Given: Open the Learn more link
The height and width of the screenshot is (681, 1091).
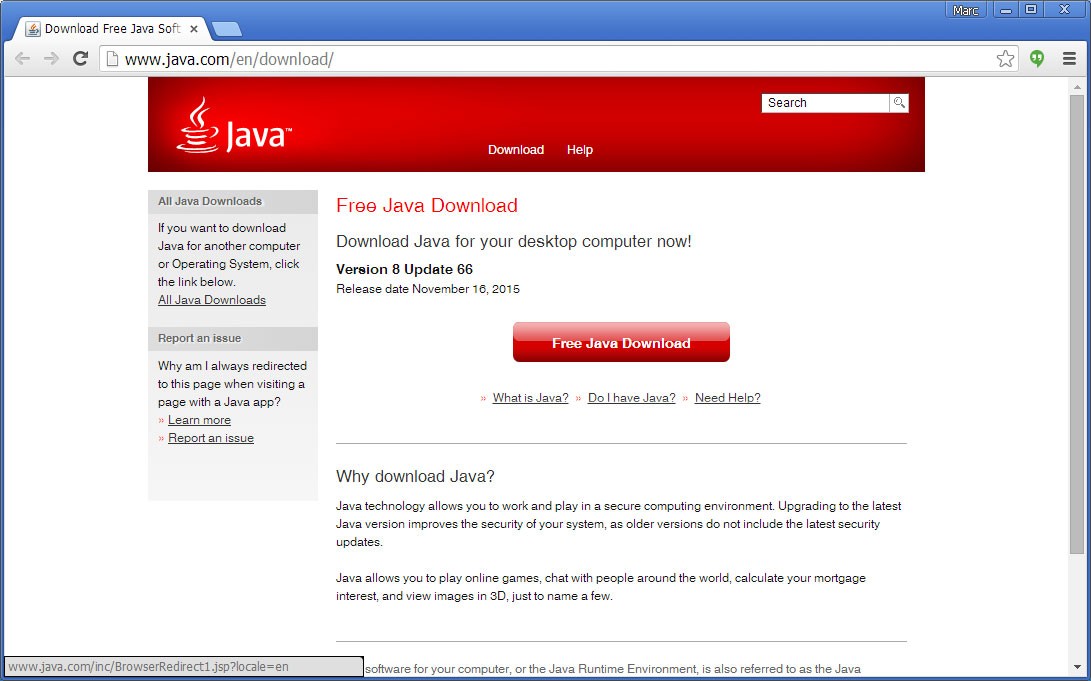Looking at the screenshot, I should click(199, 420).
